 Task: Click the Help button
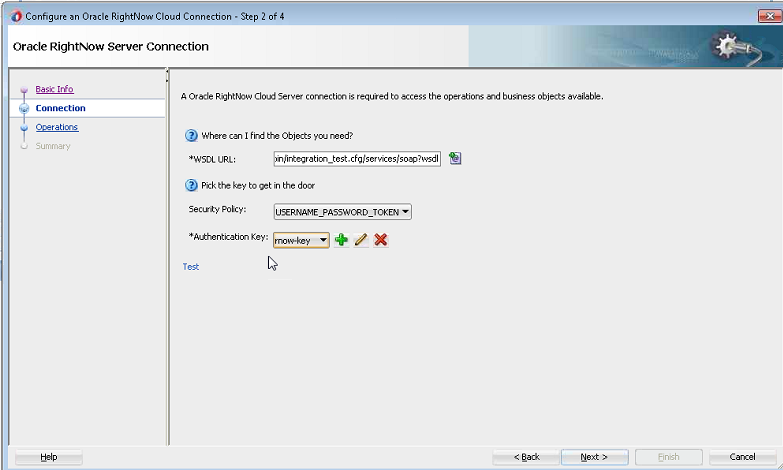click(48, 457)
